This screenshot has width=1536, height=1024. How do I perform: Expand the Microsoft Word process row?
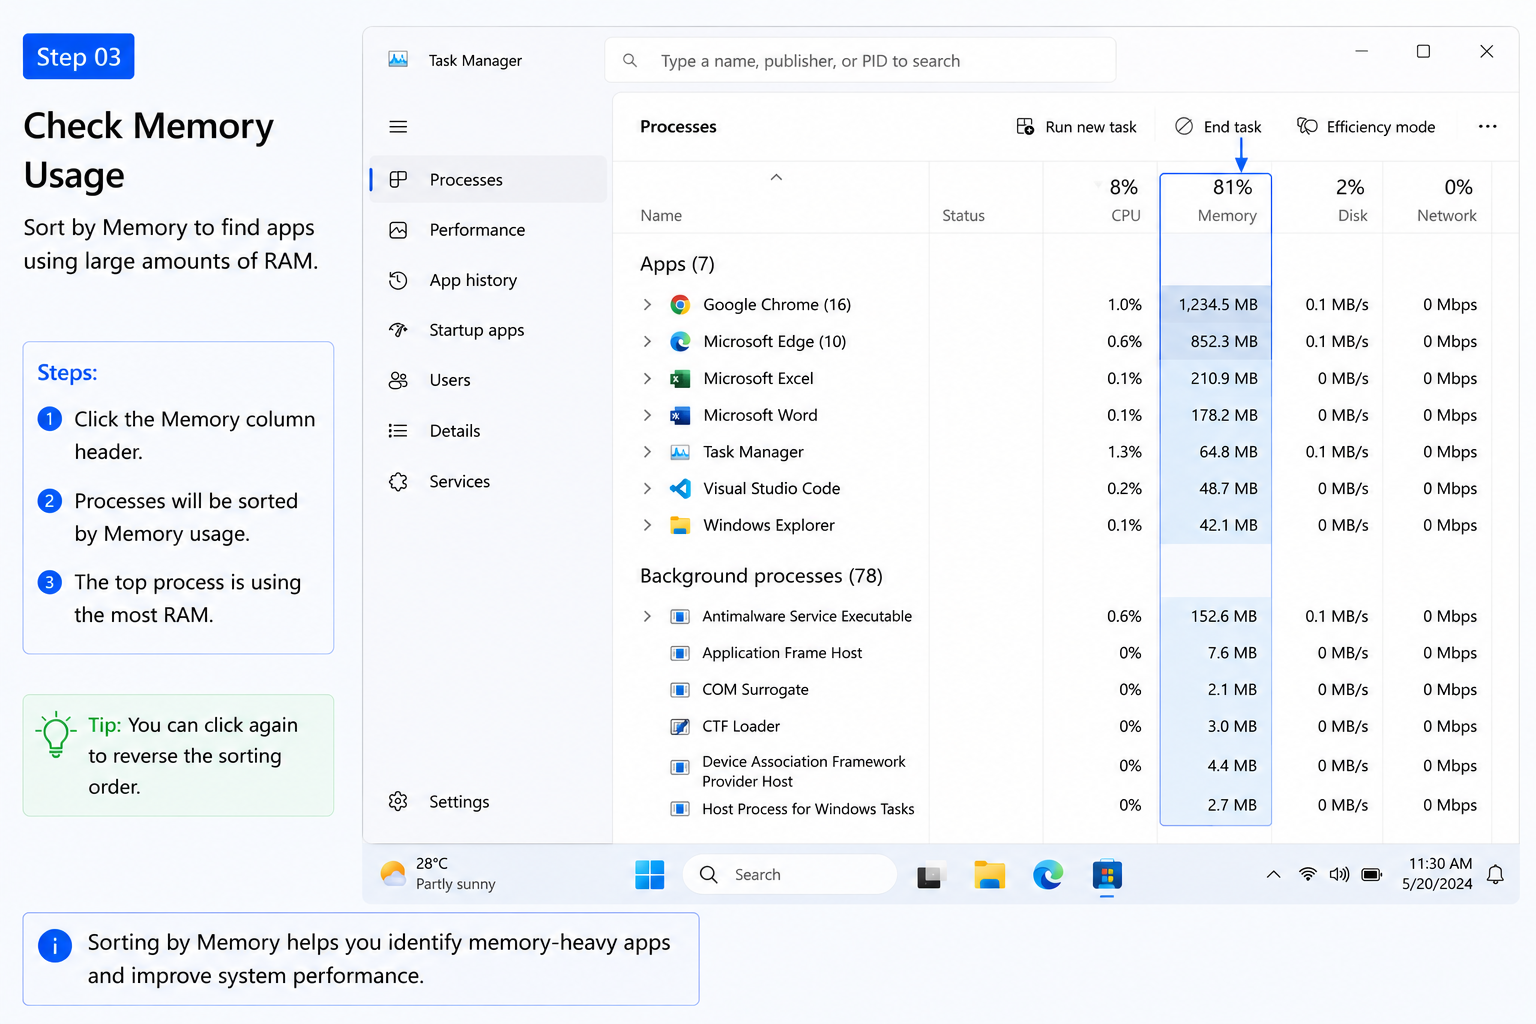pos(647,416)
